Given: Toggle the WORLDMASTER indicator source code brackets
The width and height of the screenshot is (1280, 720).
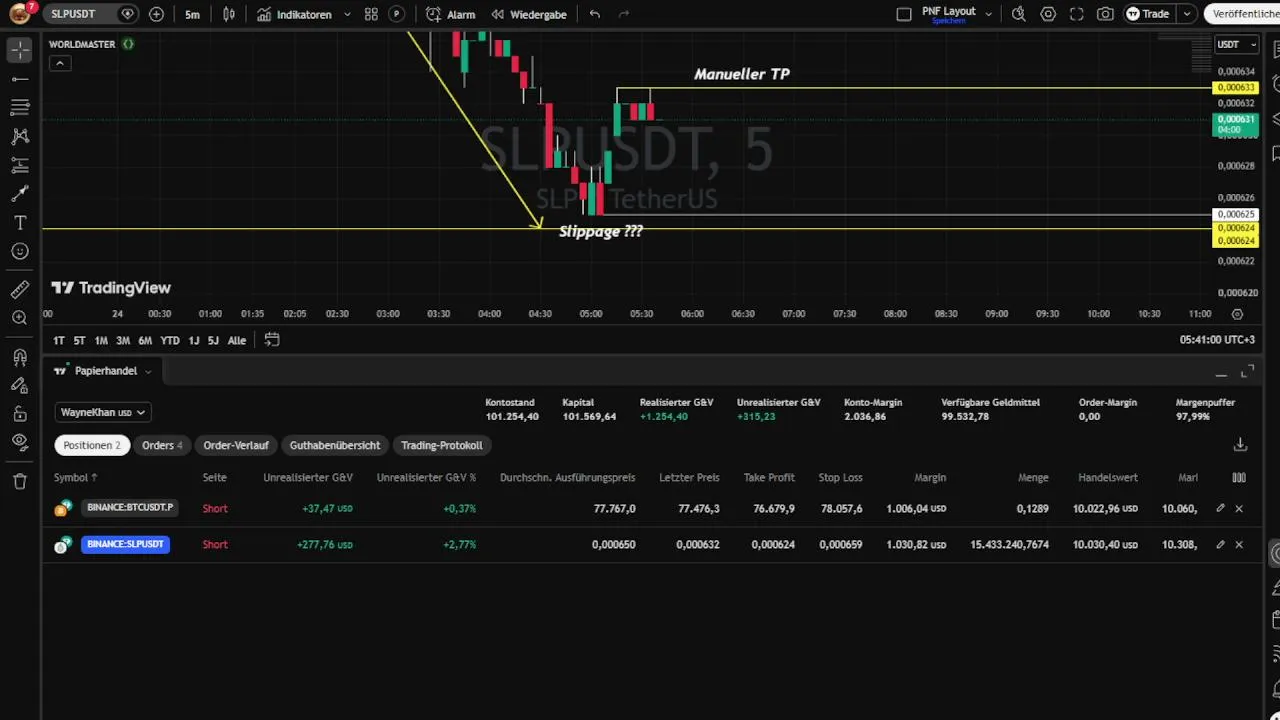Looking at the screenshot, I should (128, 44).
